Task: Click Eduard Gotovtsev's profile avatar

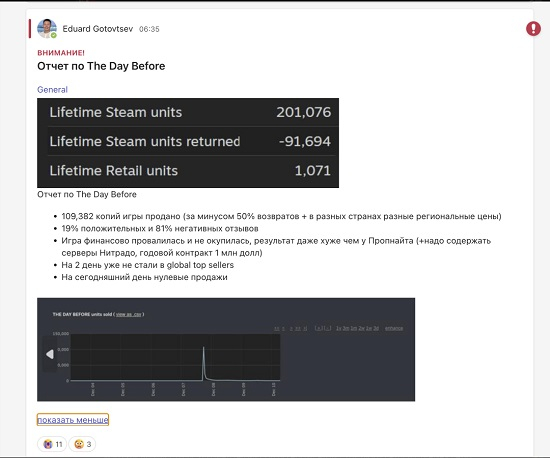Action: pos(47,28)
